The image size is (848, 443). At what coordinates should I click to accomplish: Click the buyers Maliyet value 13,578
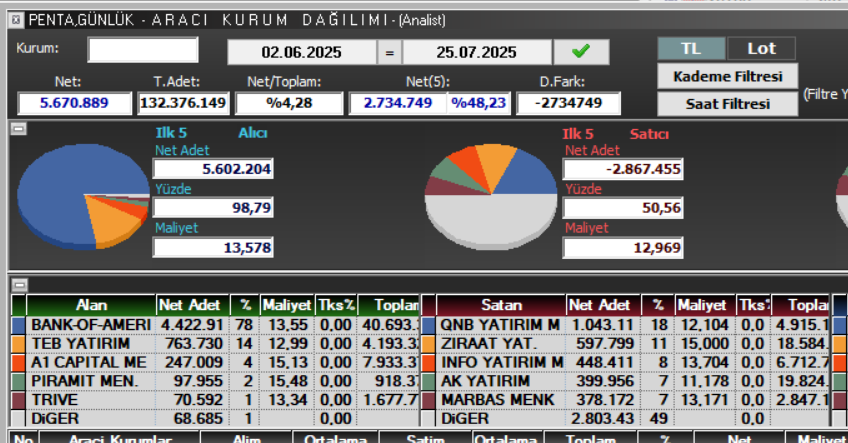click(213, 248)
